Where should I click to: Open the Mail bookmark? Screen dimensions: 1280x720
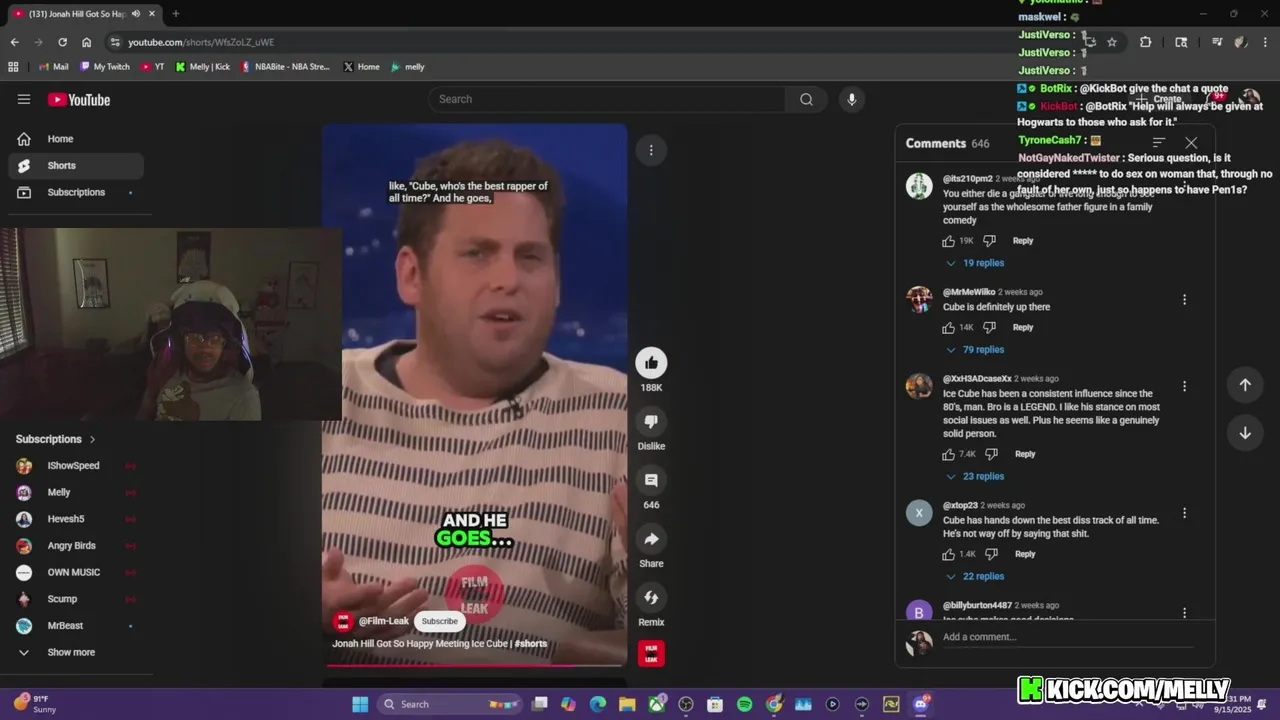[53, 67]
